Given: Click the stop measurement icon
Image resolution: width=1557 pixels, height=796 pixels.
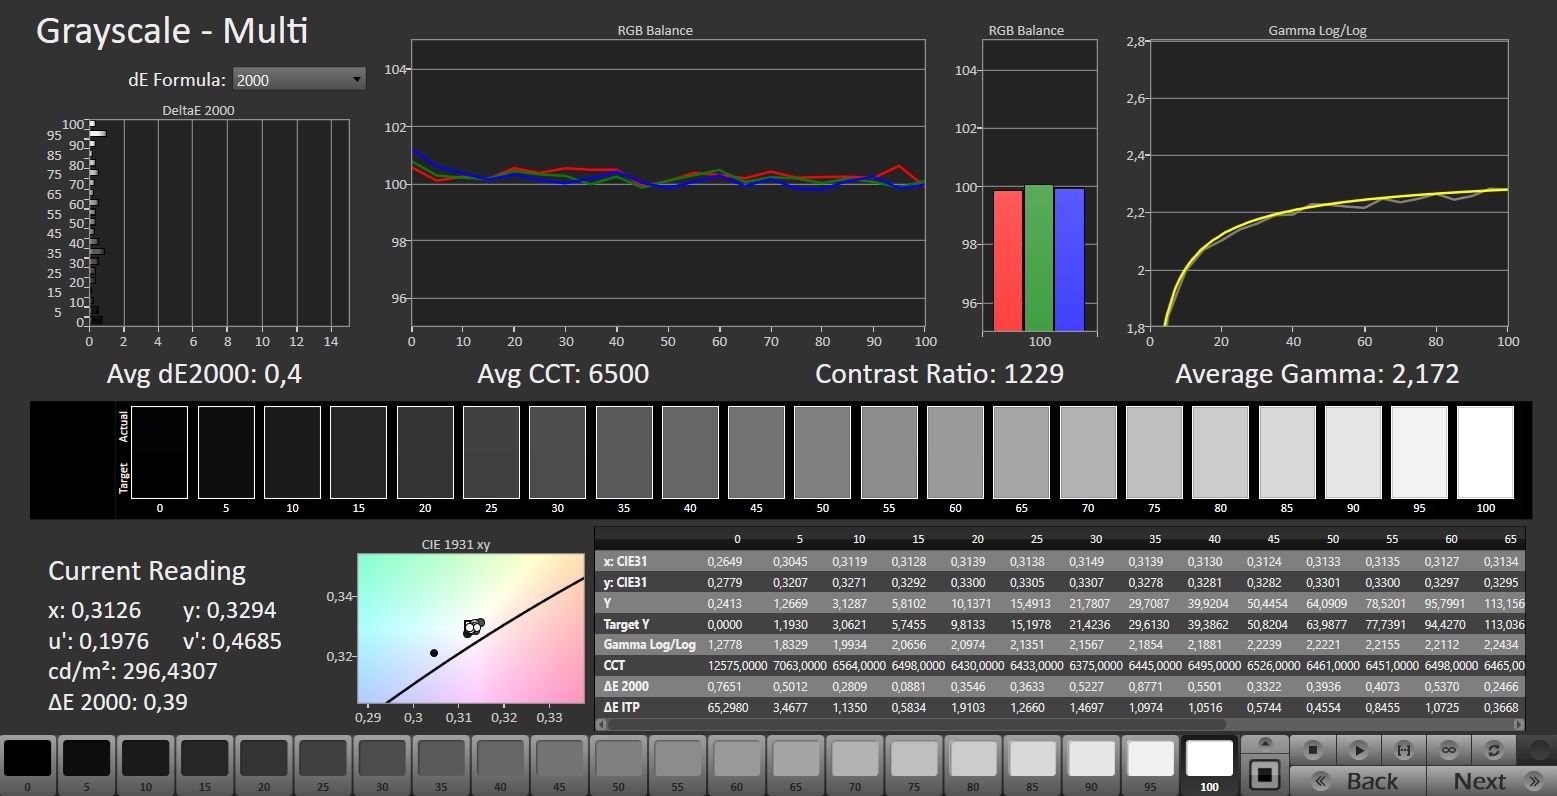Looking at the screenshot, I should pyautogui.click(x=1314, y=750).
